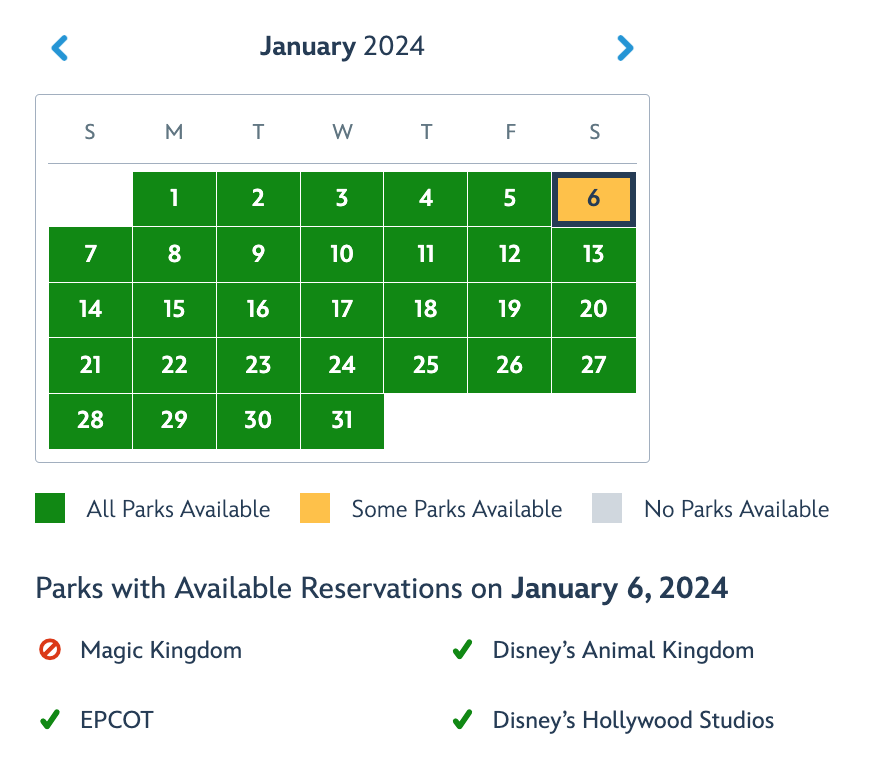This screenshot has height=774, width=886.
Task: Click EPCOT green checkmark icon
Action: click(49, 720)
